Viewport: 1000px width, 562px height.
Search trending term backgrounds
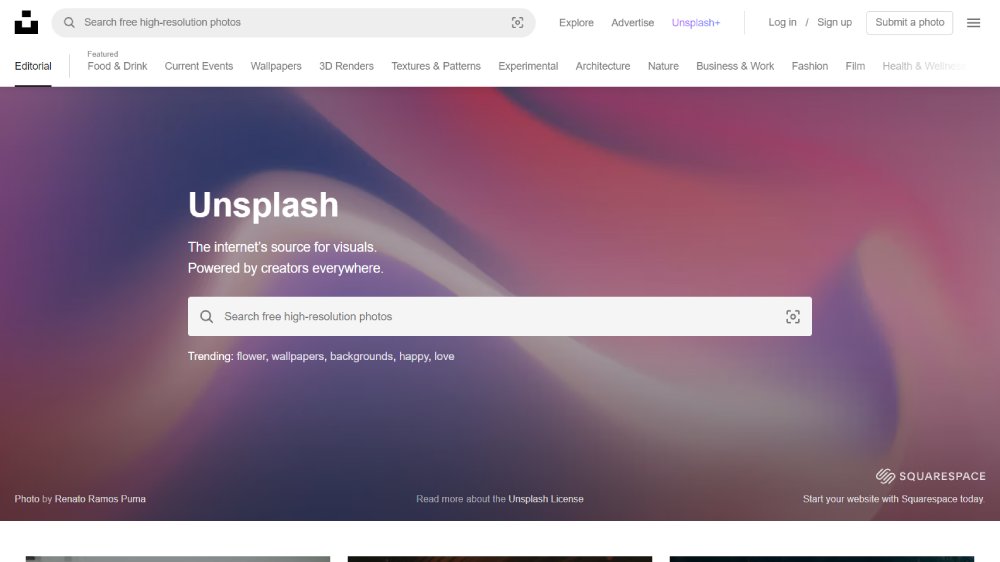362,356
